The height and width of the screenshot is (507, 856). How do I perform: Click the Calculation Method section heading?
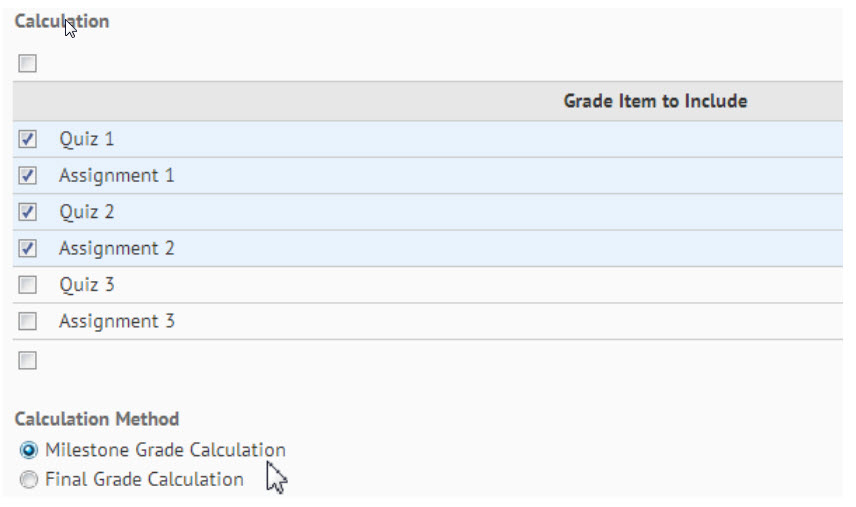tap(97, 419)
